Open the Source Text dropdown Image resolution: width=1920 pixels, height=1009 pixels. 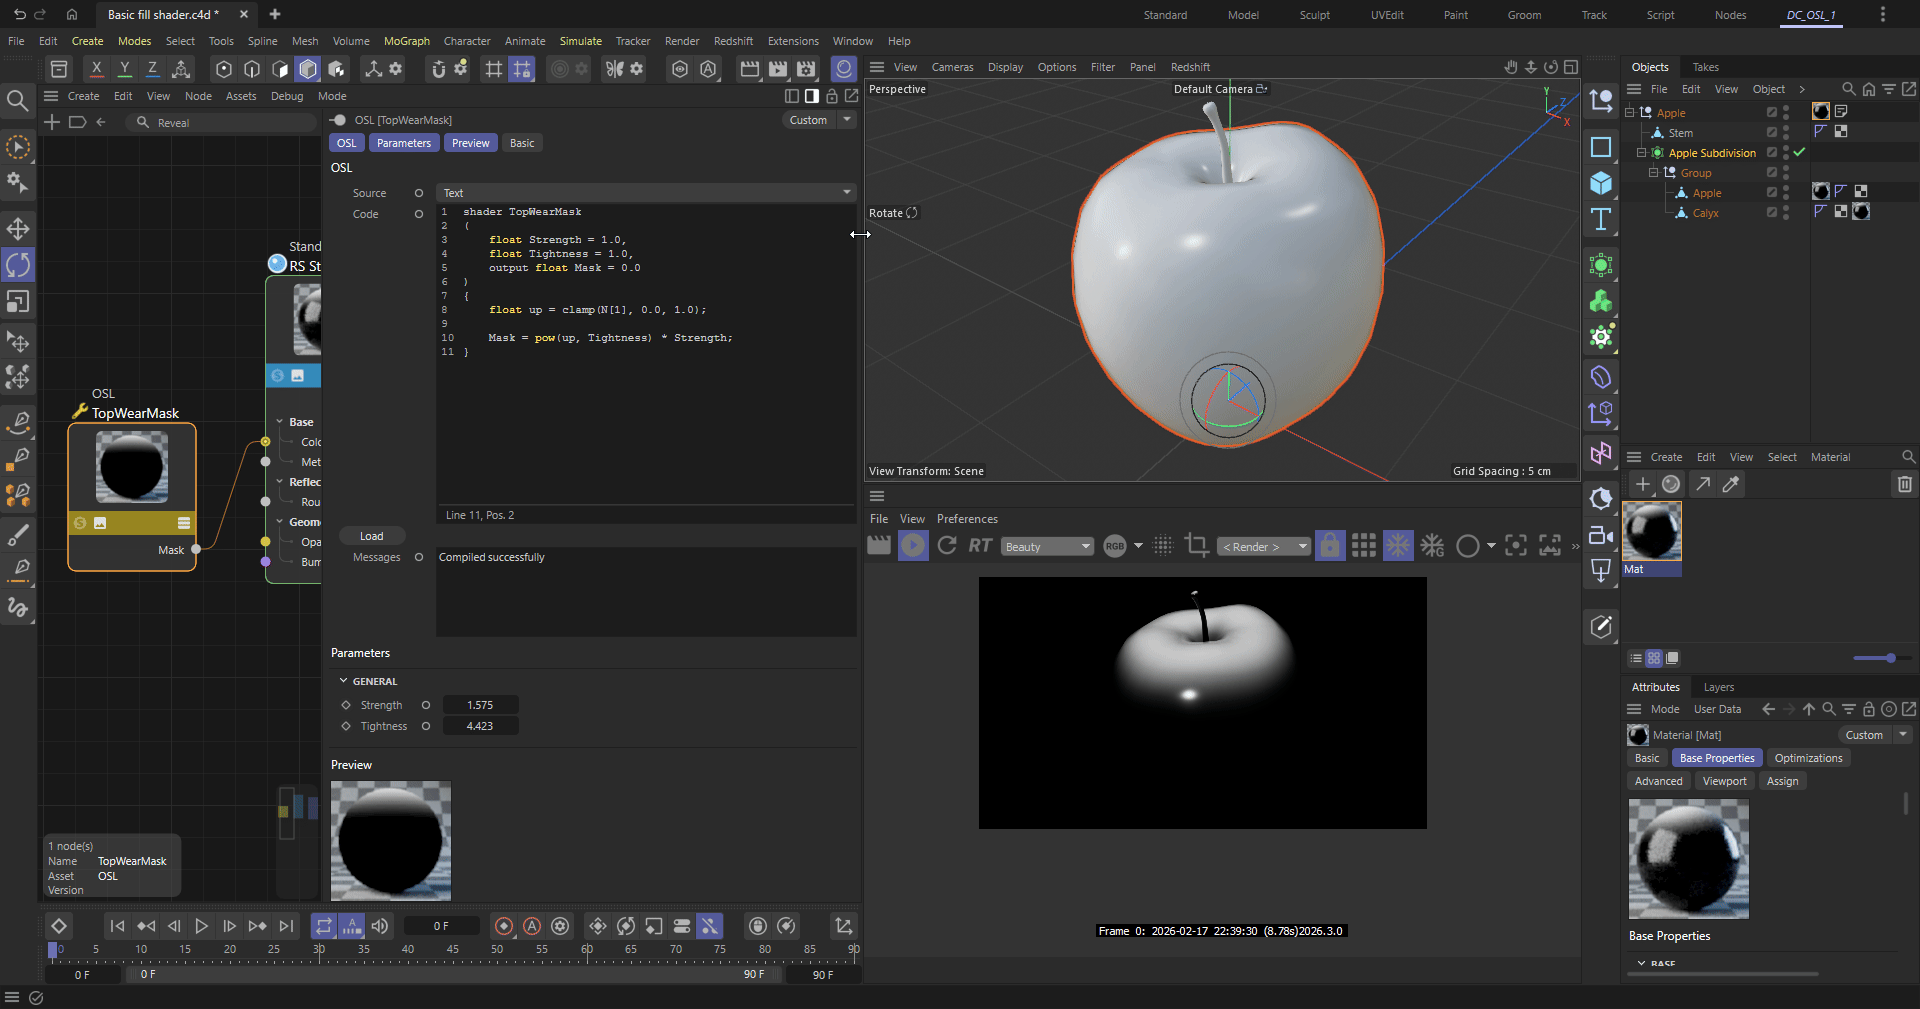[646, 193]
